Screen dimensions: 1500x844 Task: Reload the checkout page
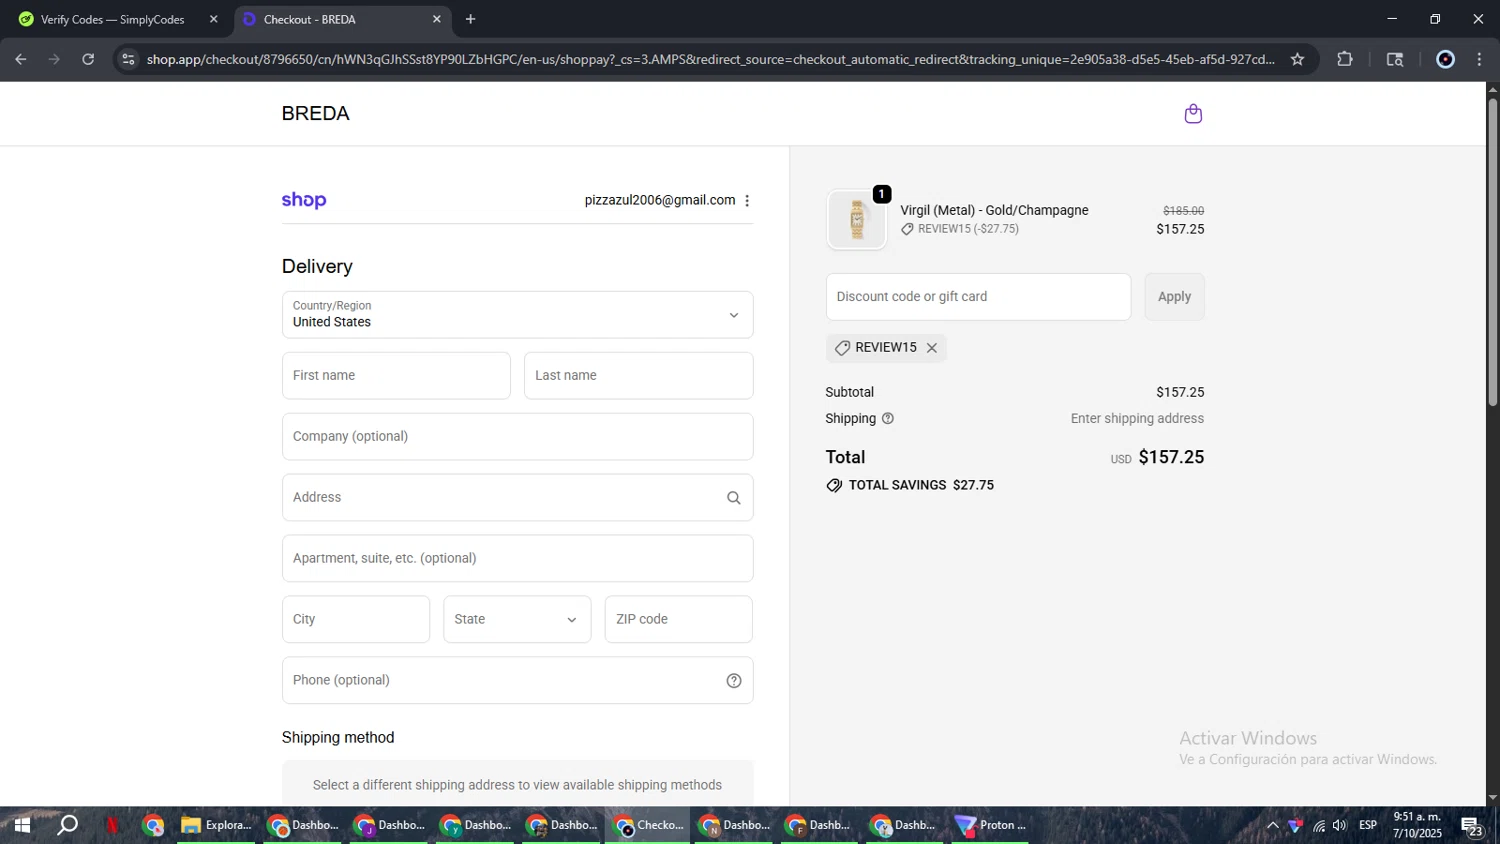(x=88, y=59)
